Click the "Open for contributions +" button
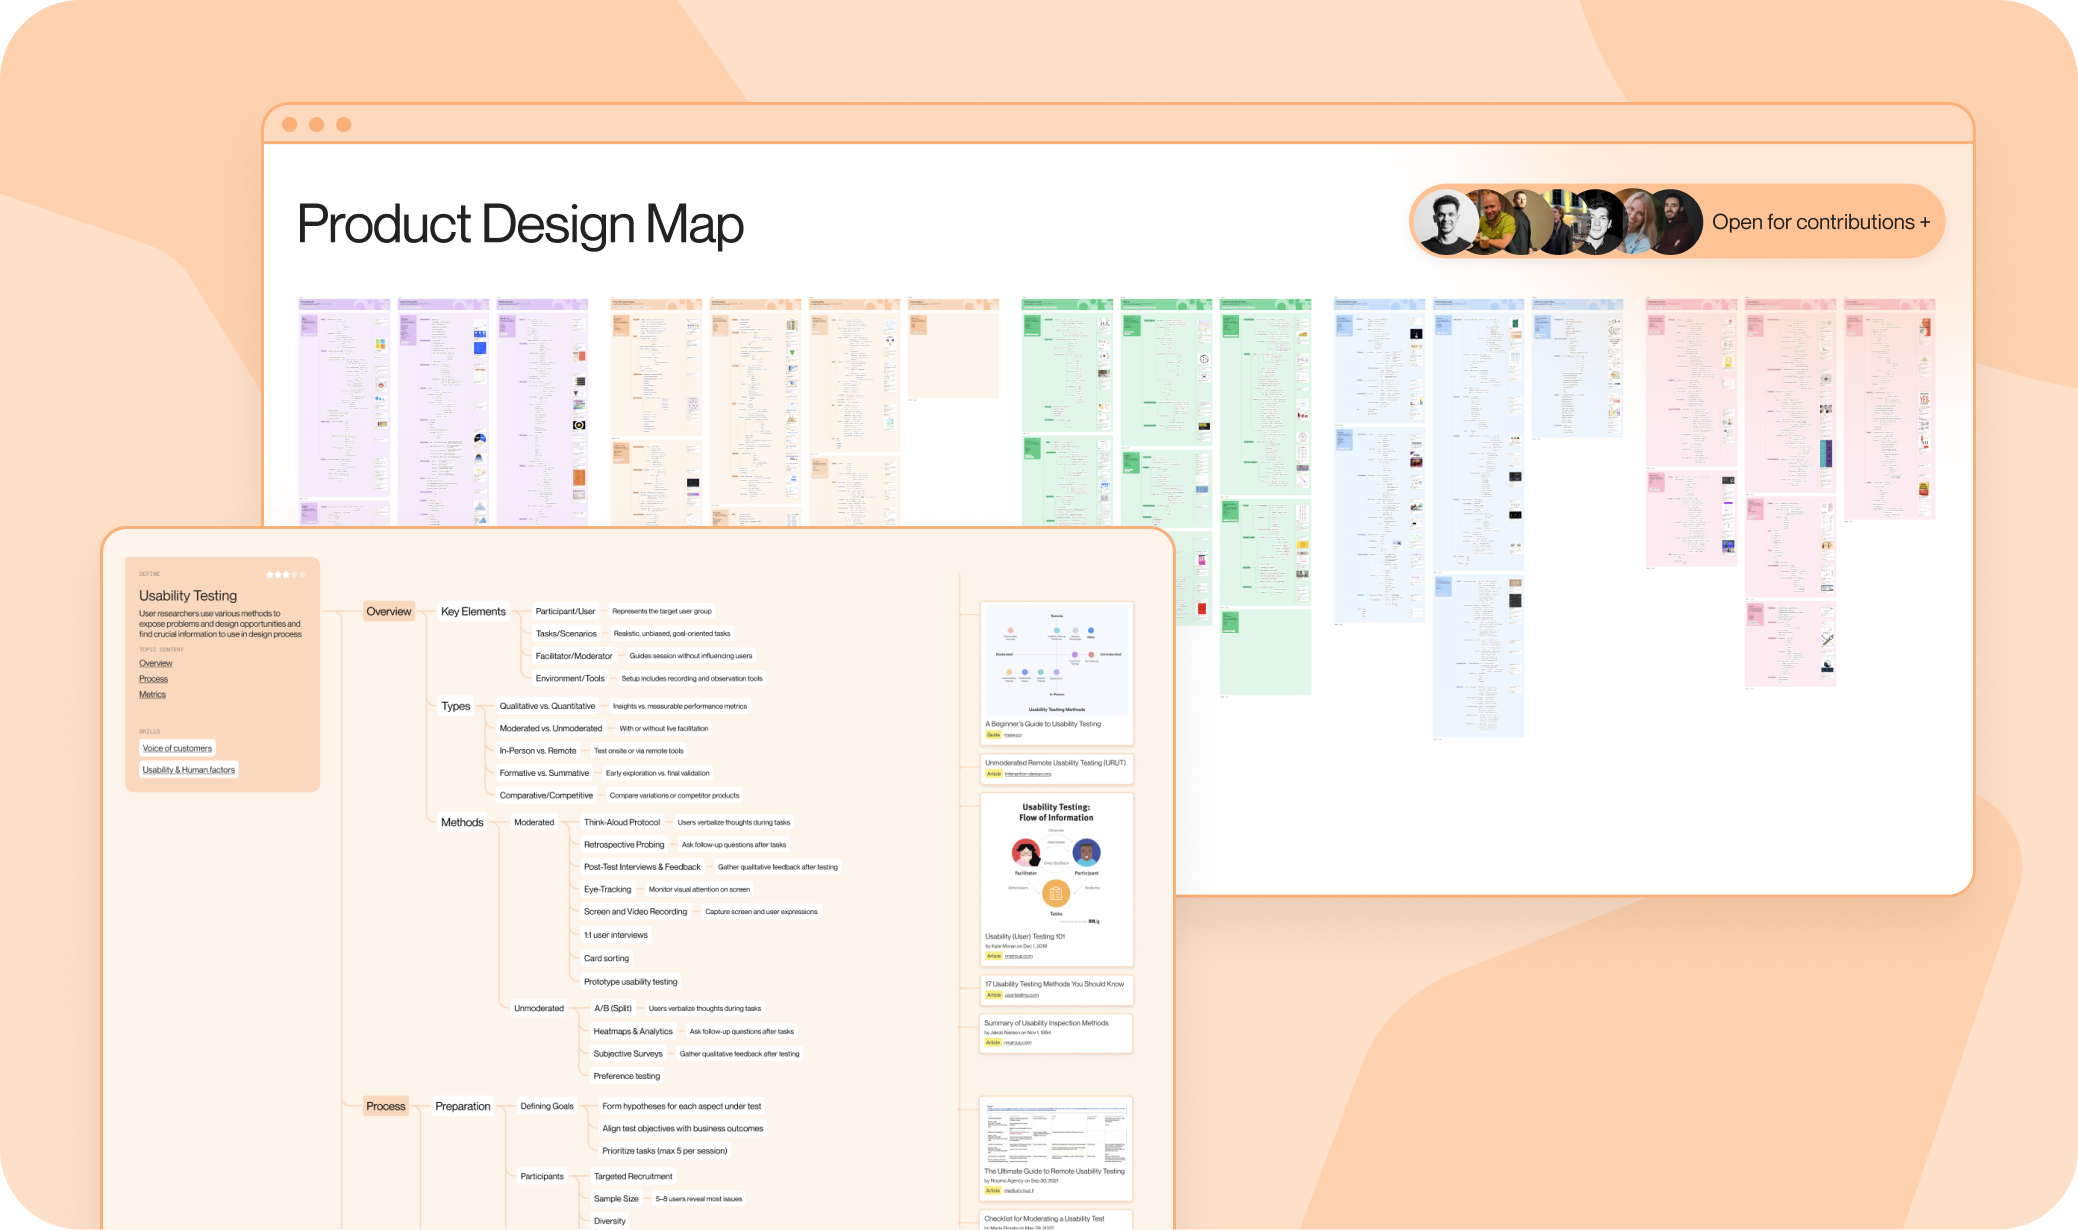Screen dimensions: 2078x1230 pos(1820,221)
